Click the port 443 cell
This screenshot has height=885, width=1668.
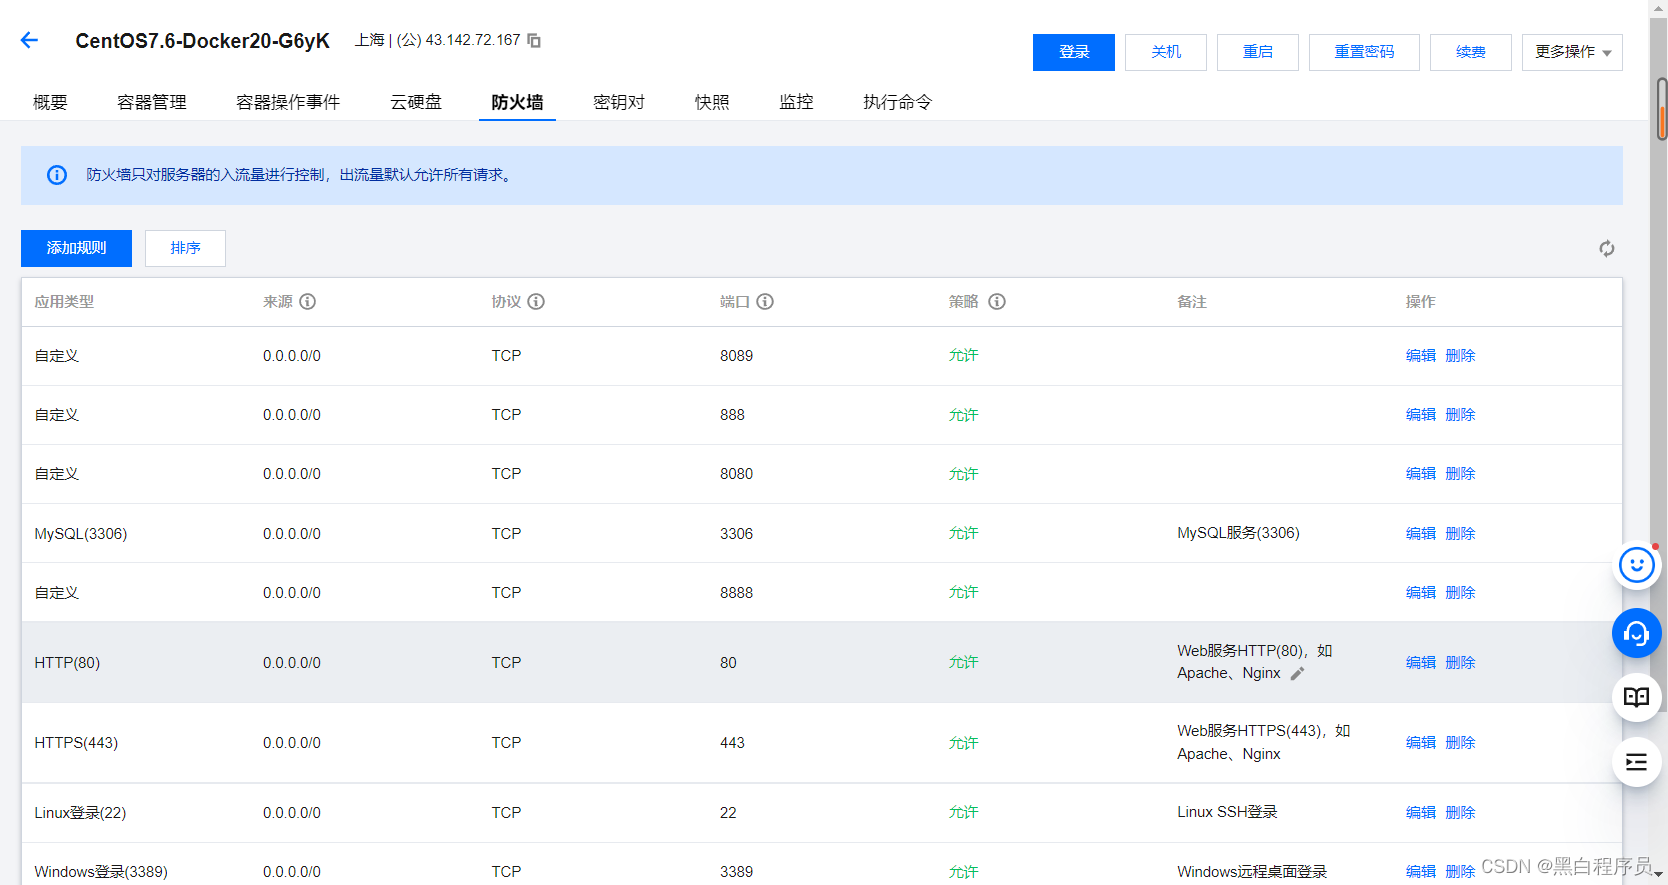(732, 743)
